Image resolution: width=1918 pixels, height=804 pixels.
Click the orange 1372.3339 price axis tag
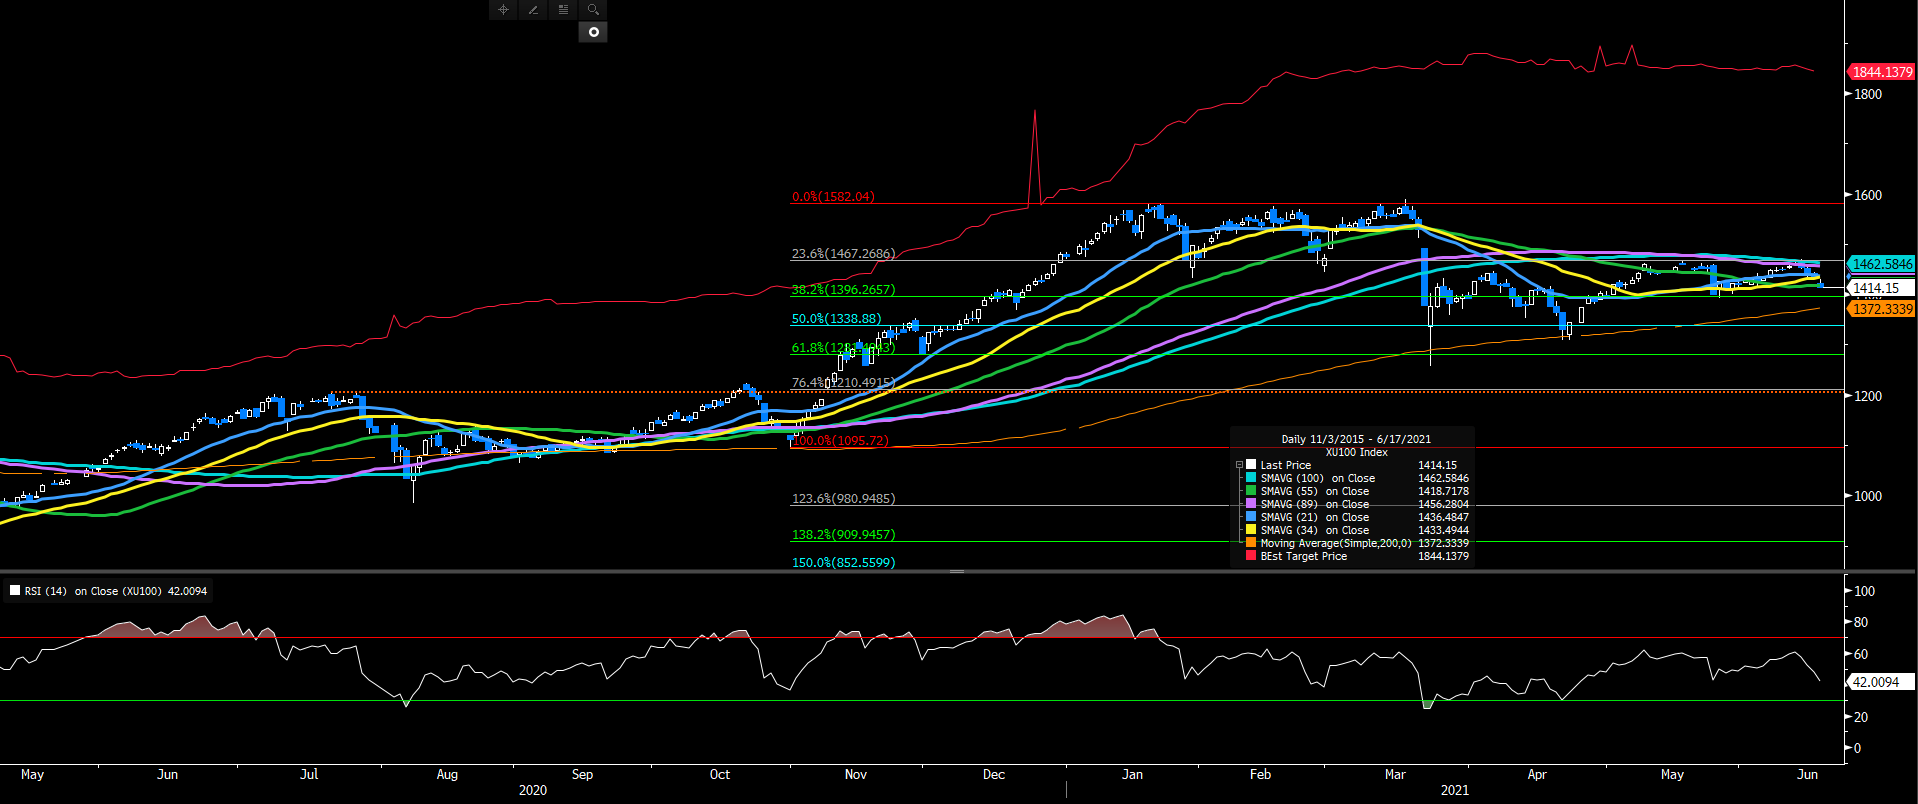(x=1880, y=309)
